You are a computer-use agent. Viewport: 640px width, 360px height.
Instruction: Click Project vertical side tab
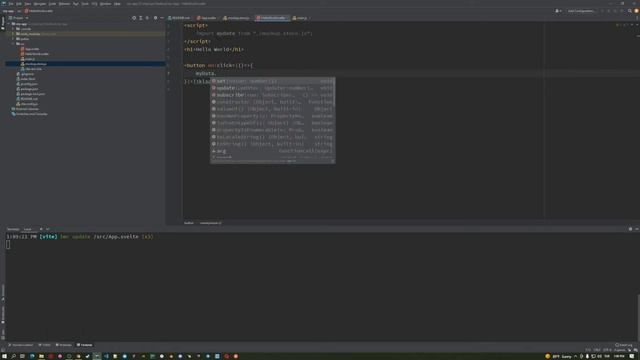(x=2, y=23)
